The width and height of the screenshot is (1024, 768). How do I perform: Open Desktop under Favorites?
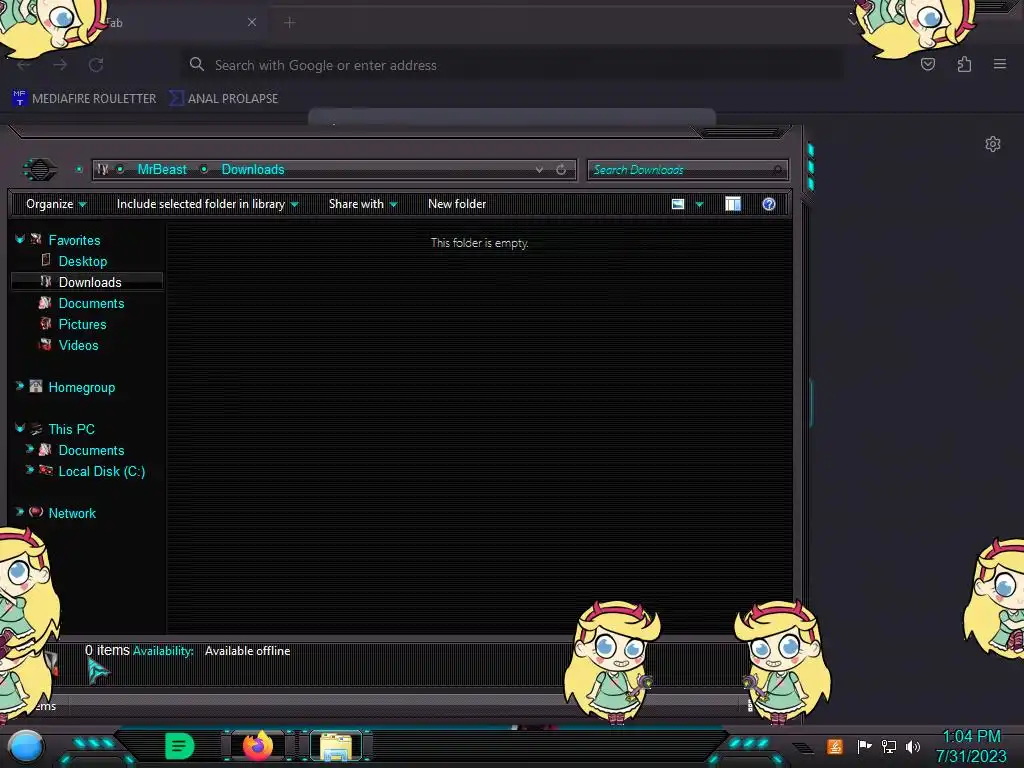(x=83, y=261)
